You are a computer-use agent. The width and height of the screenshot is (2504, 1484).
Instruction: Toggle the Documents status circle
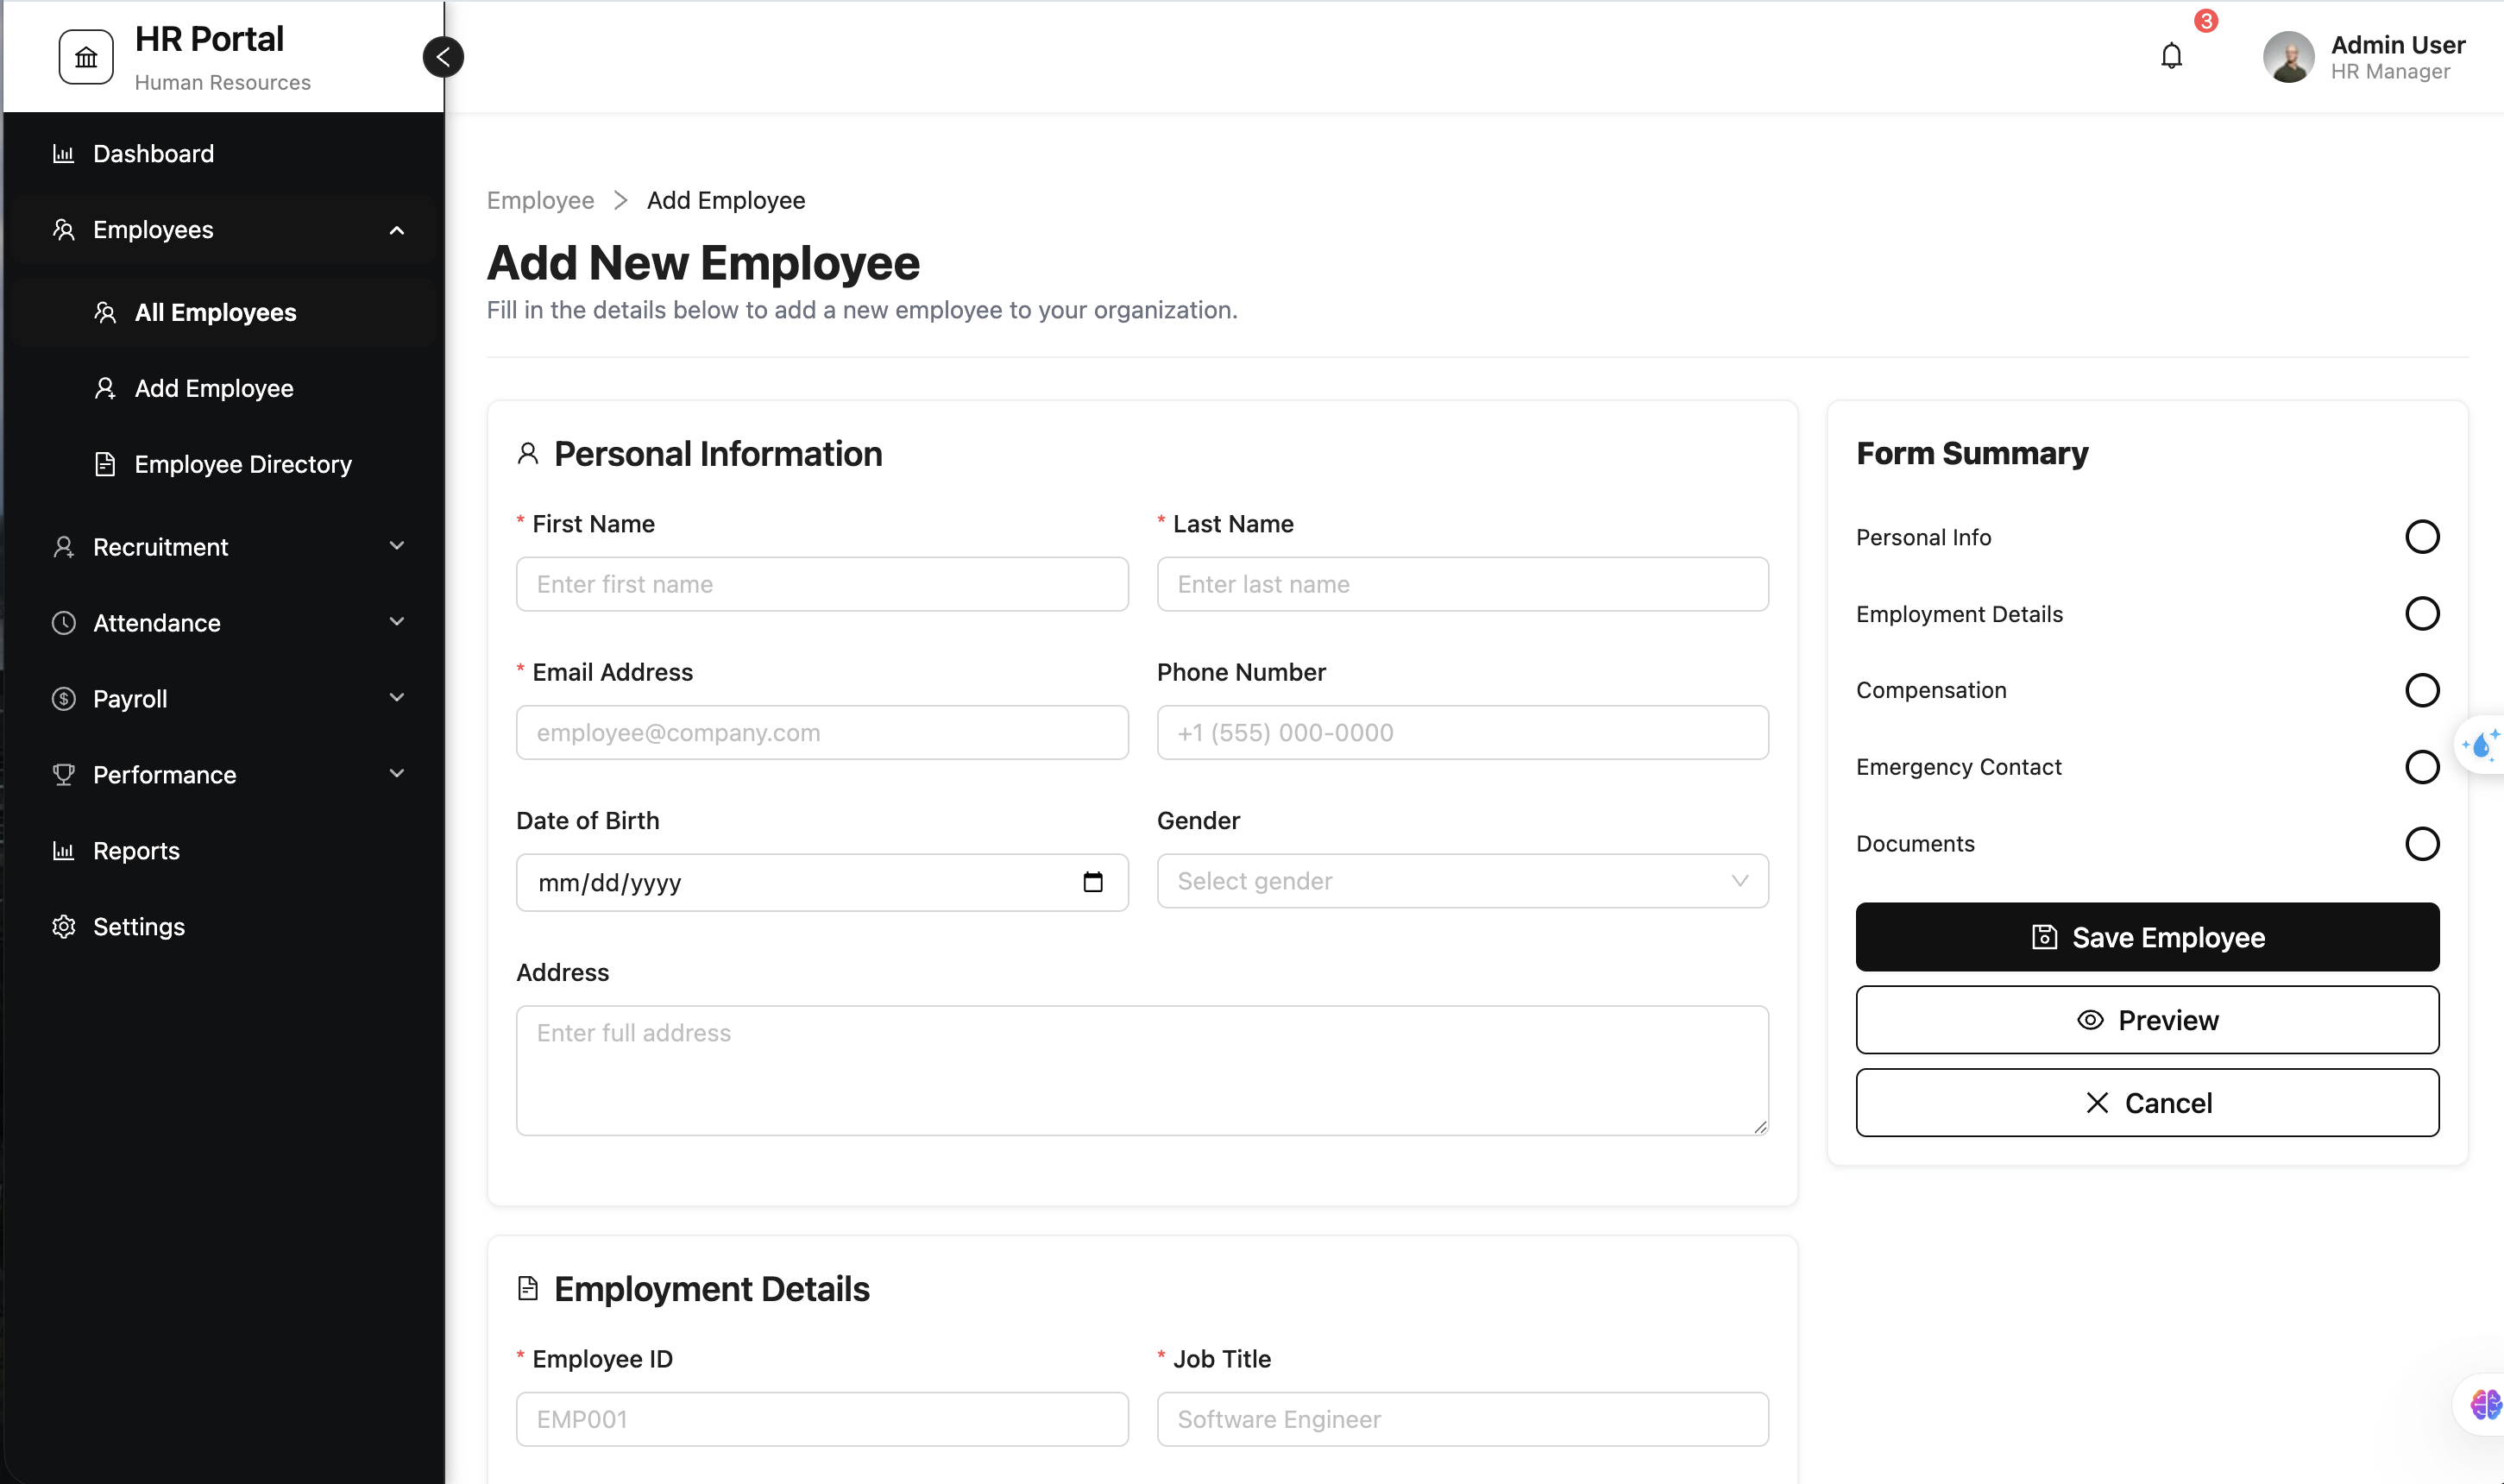(x=2421, y=844)
